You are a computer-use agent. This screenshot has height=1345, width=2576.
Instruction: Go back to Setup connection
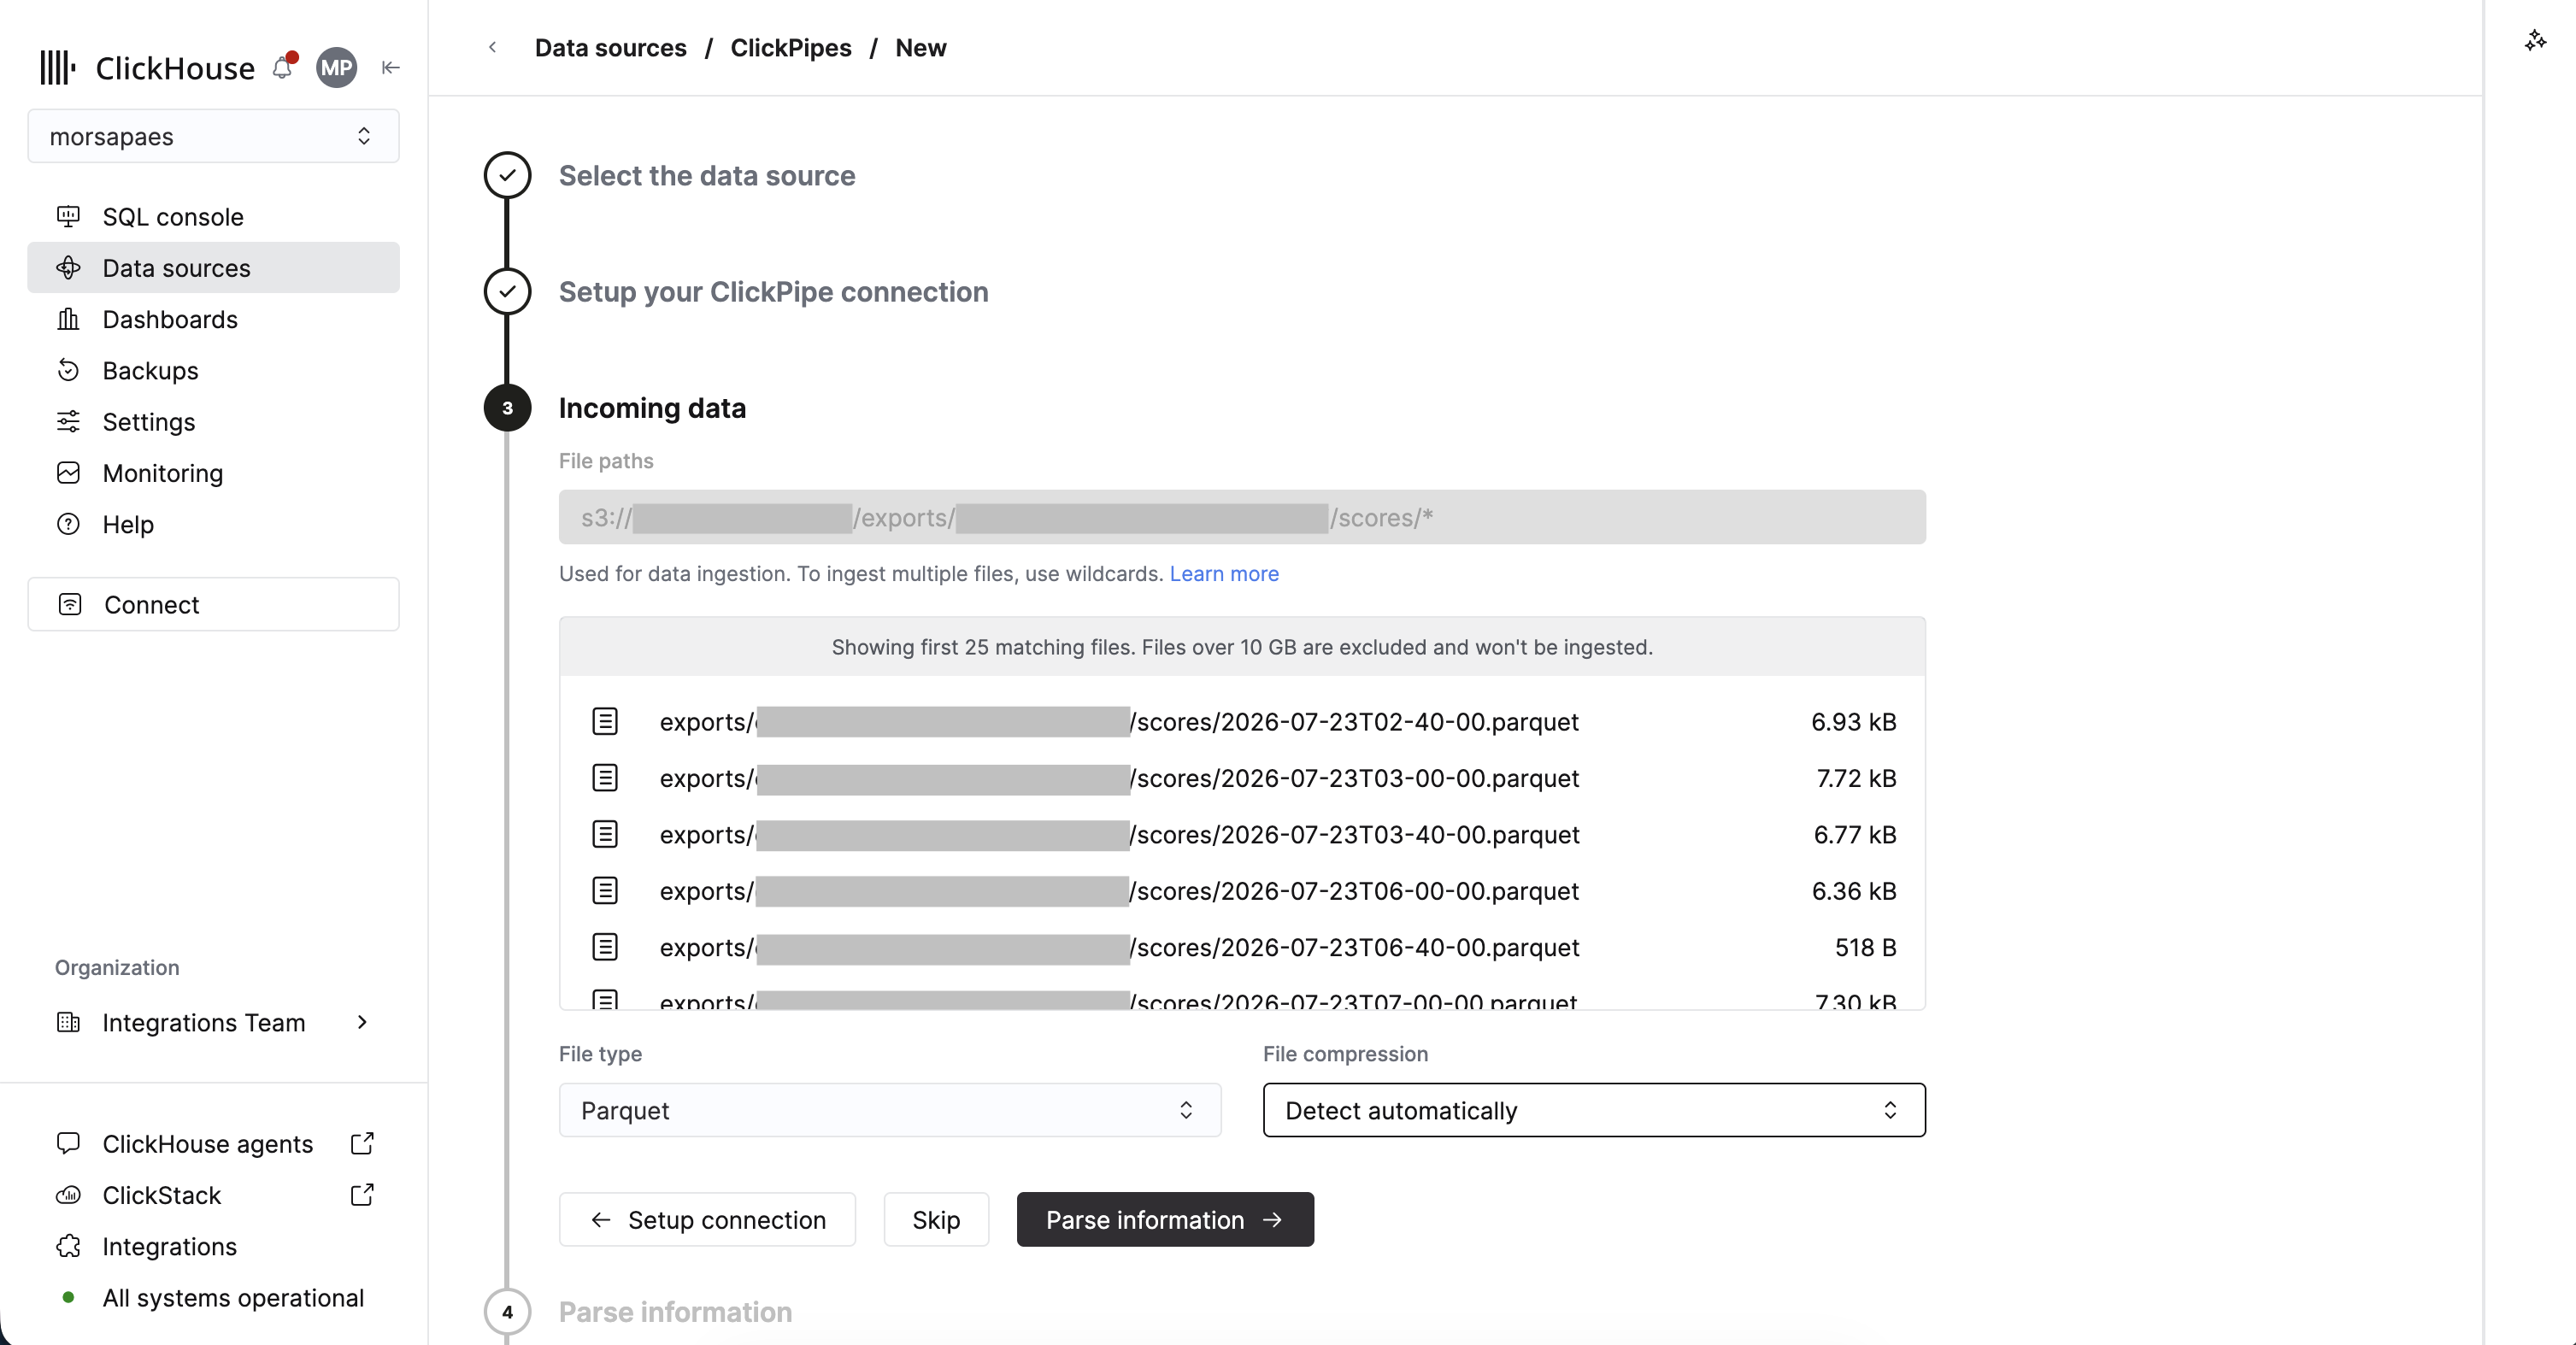(x=707, y=1219)
